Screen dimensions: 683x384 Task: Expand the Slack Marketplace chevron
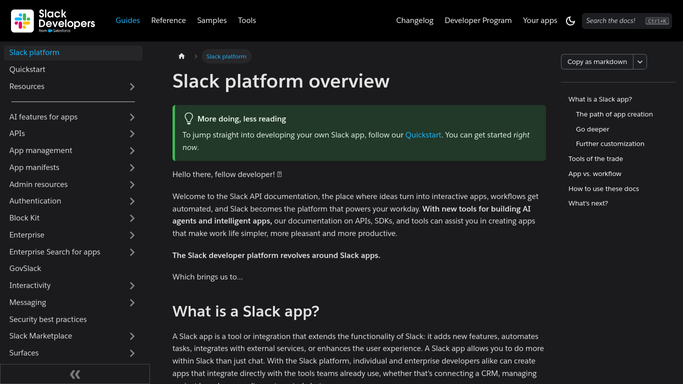click(132, 336)
